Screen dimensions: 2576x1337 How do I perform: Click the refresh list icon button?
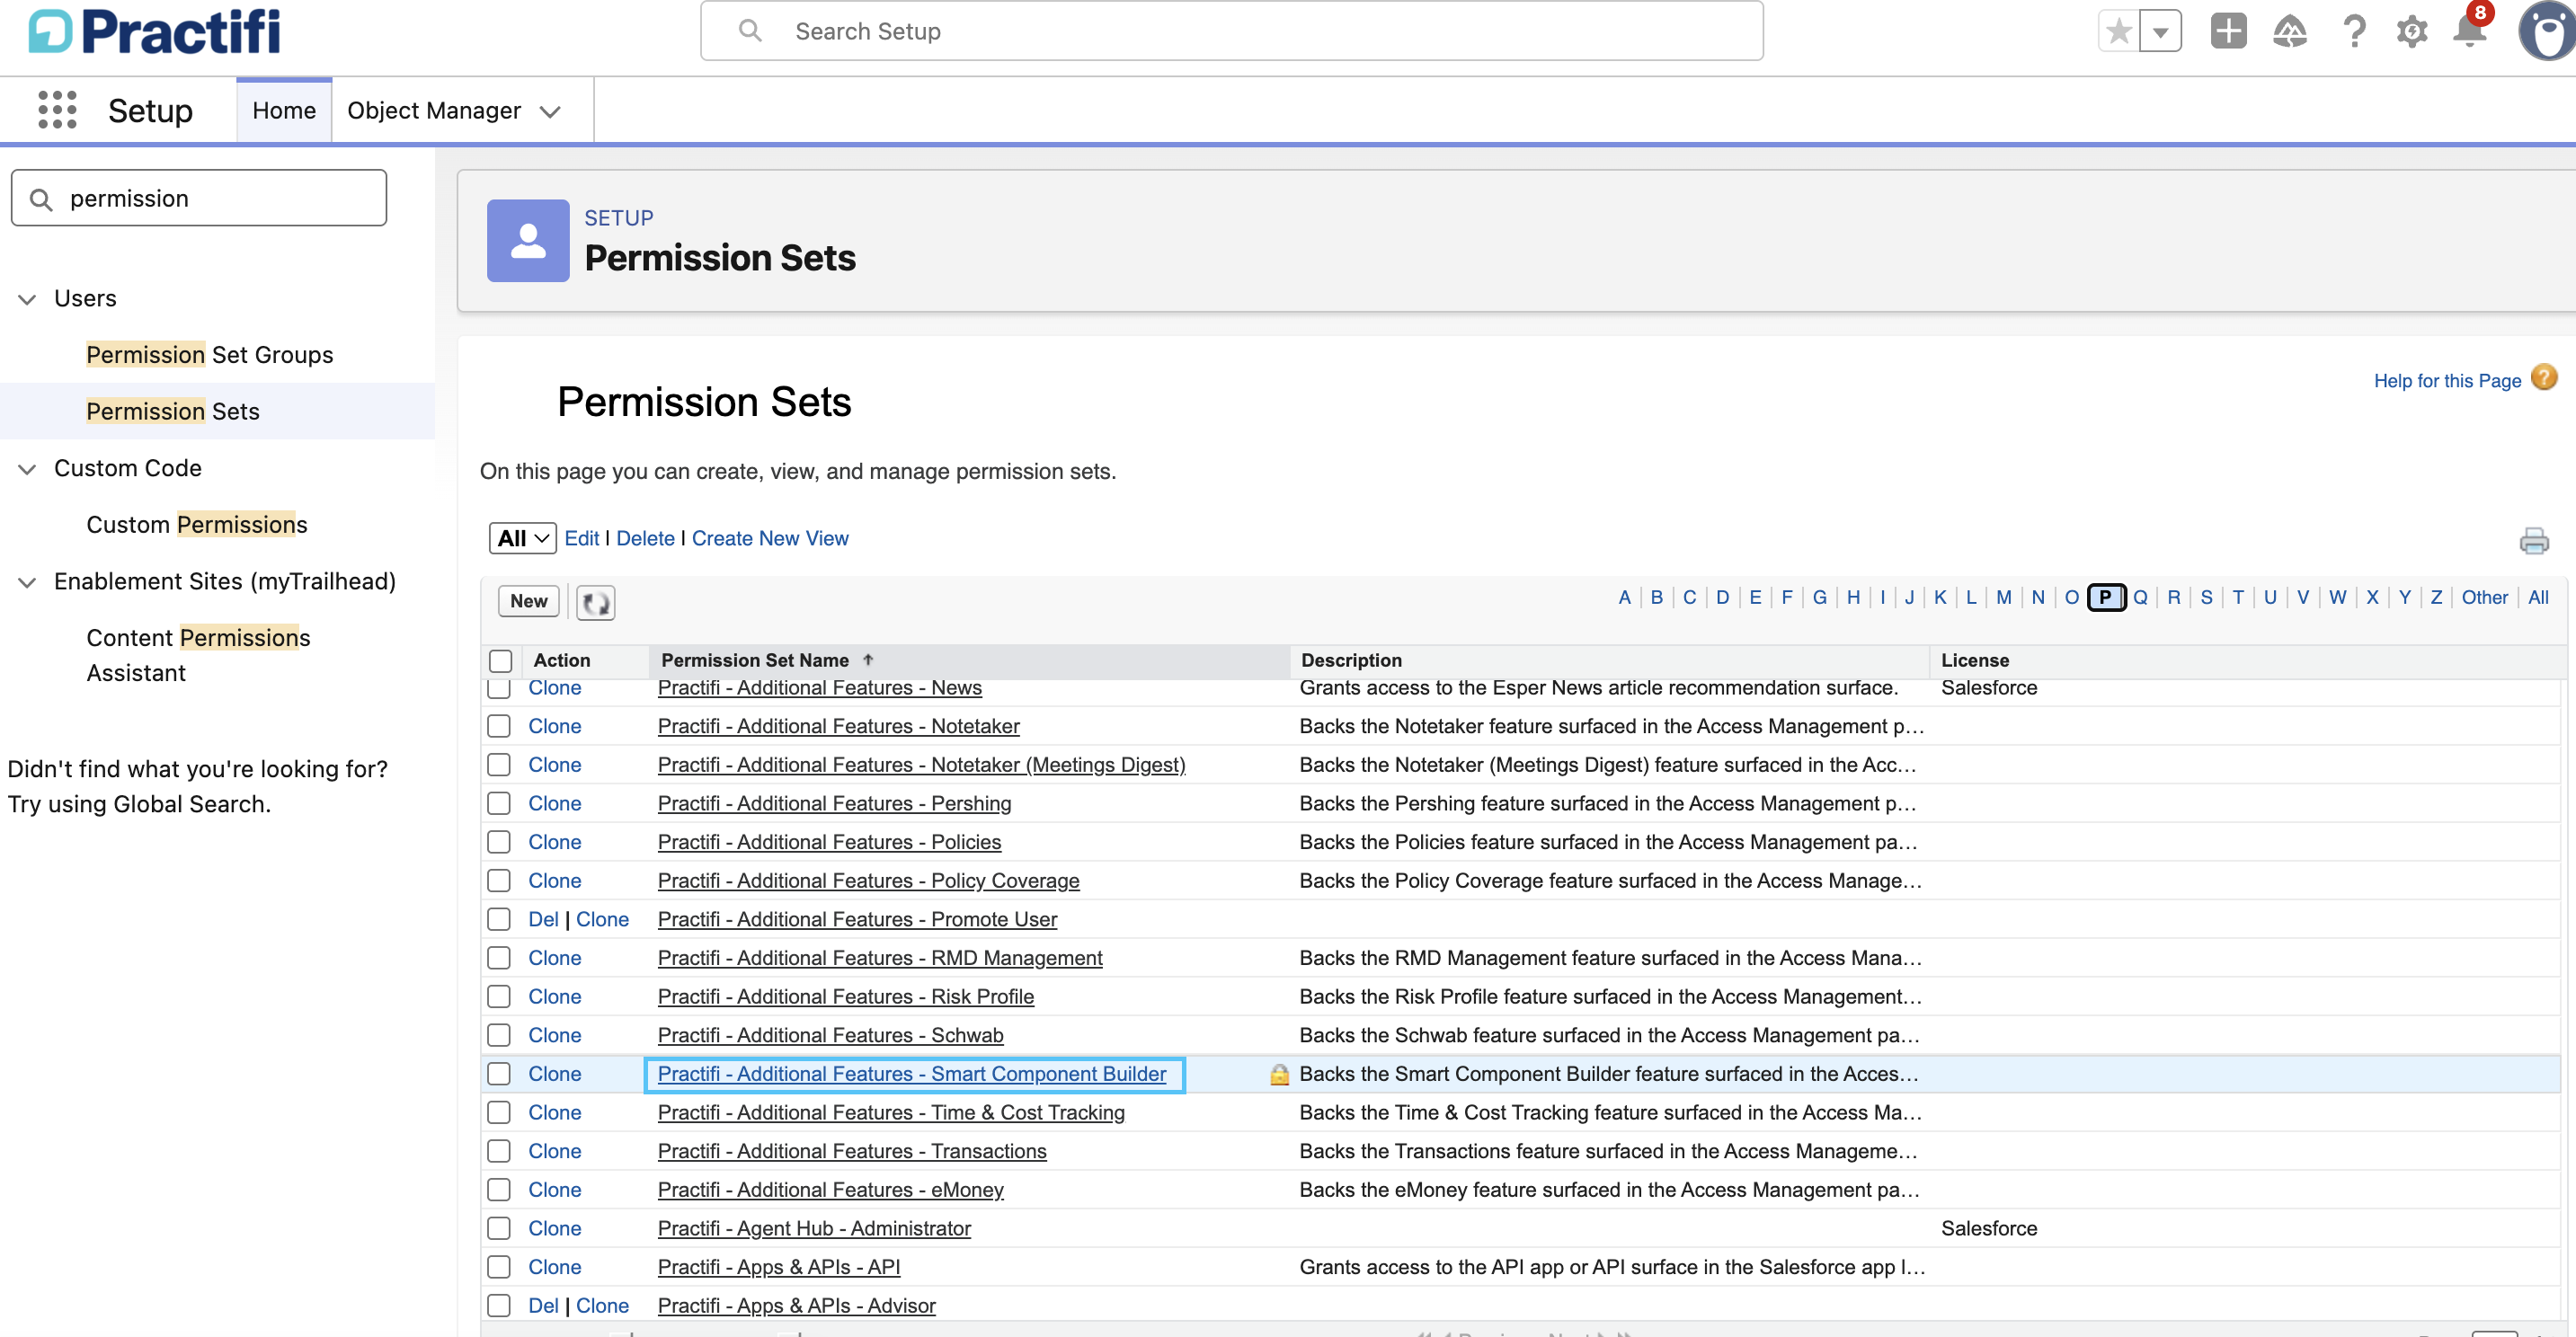[x=596, y=602]
